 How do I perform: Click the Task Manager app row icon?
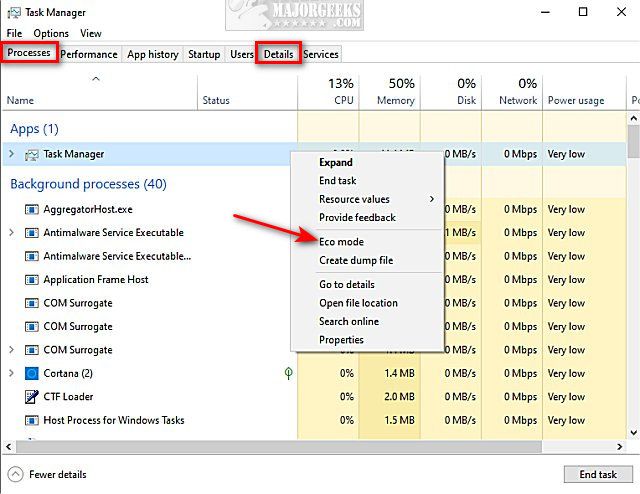(31, 154)
